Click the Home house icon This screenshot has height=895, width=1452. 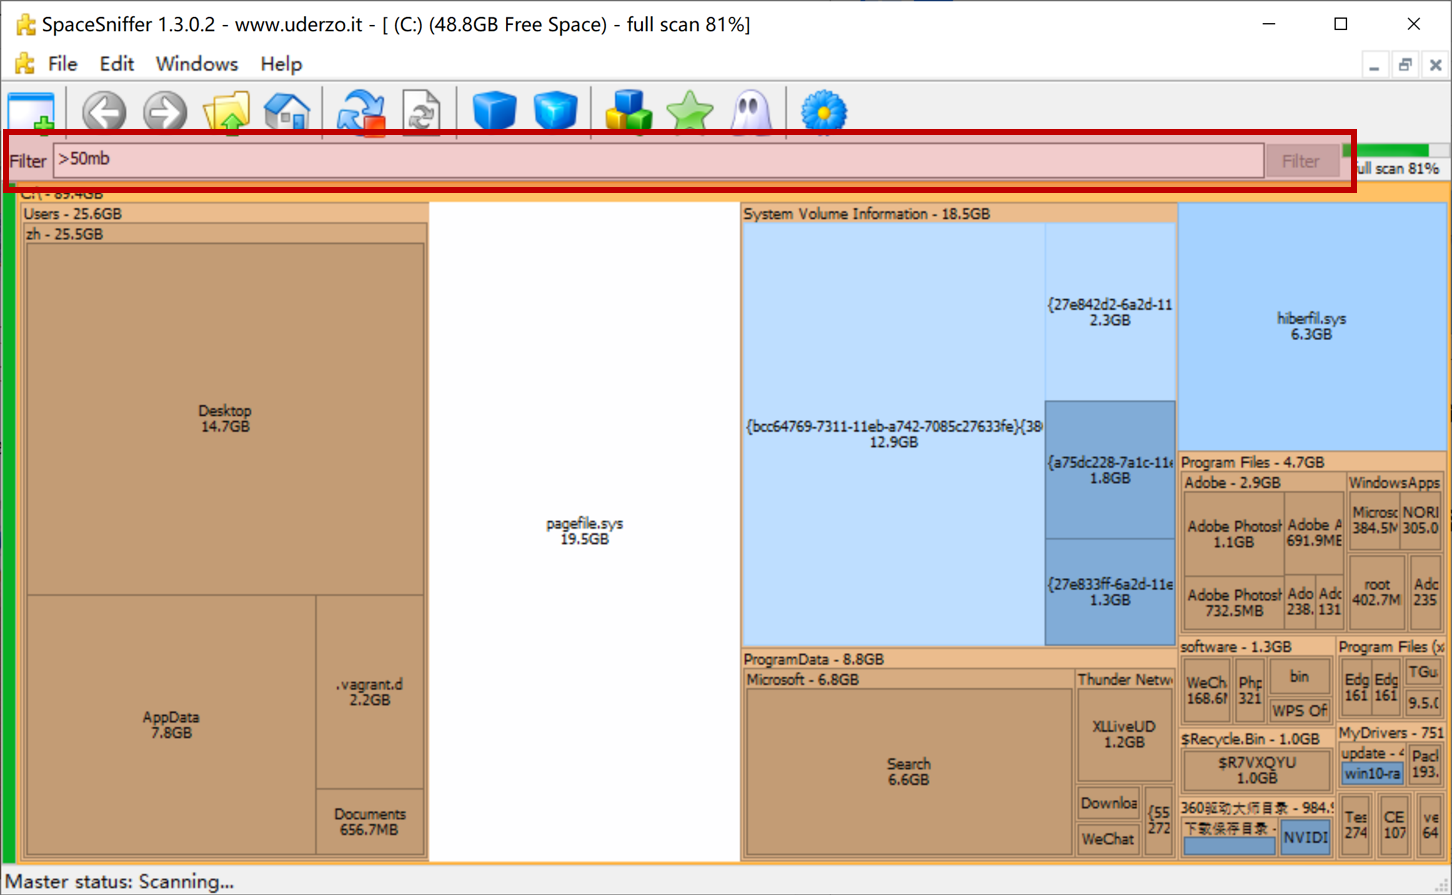pos(287,112)
